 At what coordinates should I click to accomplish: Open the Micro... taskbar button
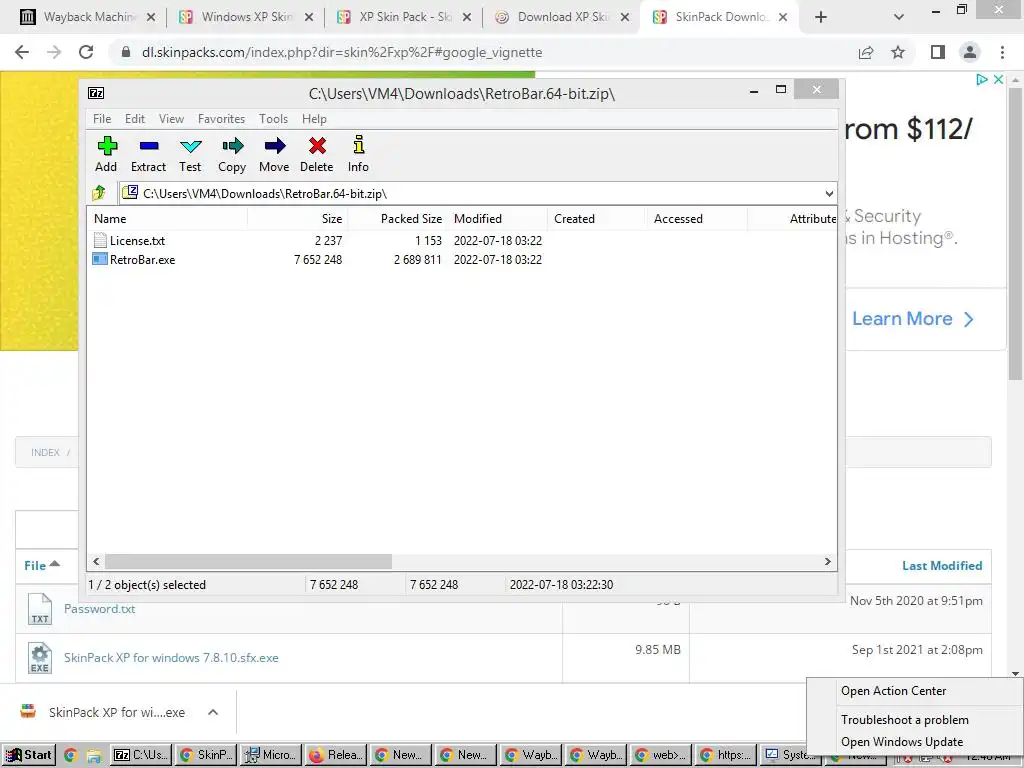tap(271, 756)
